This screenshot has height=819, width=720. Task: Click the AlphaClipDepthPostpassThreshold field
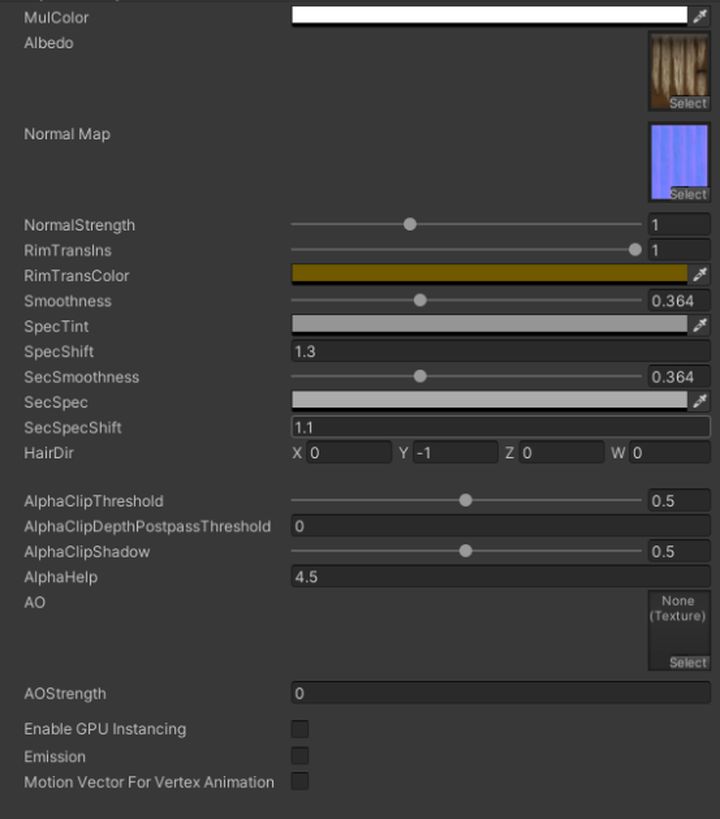click(501, 526)
